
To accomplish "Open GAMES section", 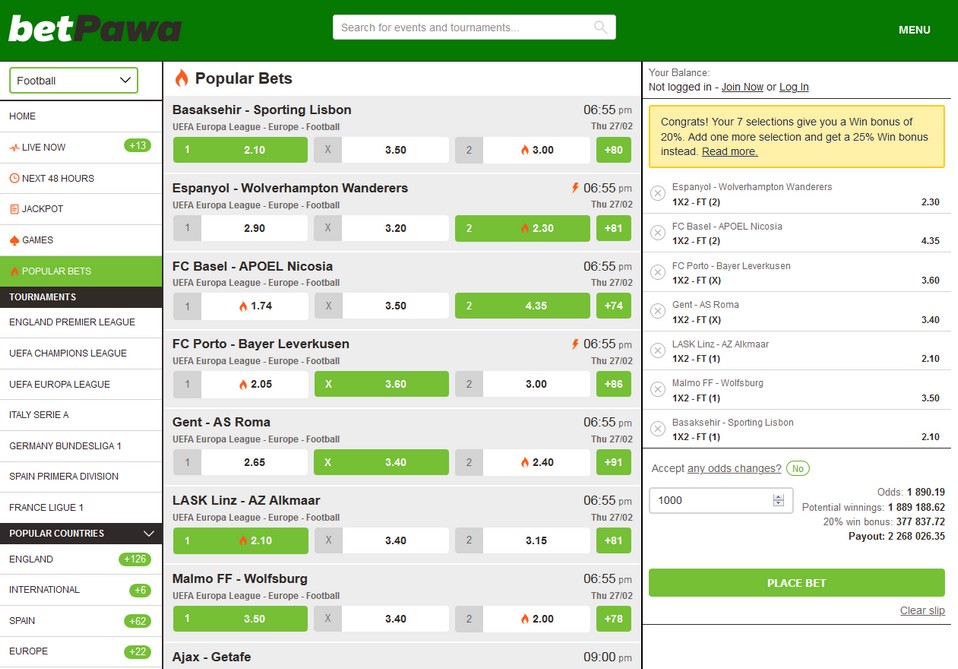I will [81, 240].
